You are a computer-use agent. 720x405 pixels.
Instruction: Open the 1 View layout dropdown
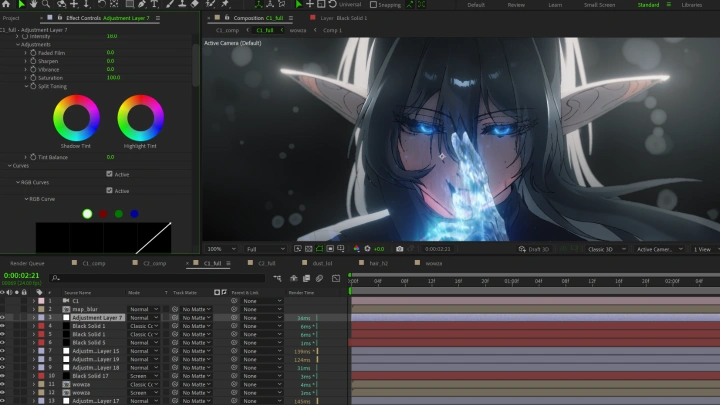[x=705, y=249]
